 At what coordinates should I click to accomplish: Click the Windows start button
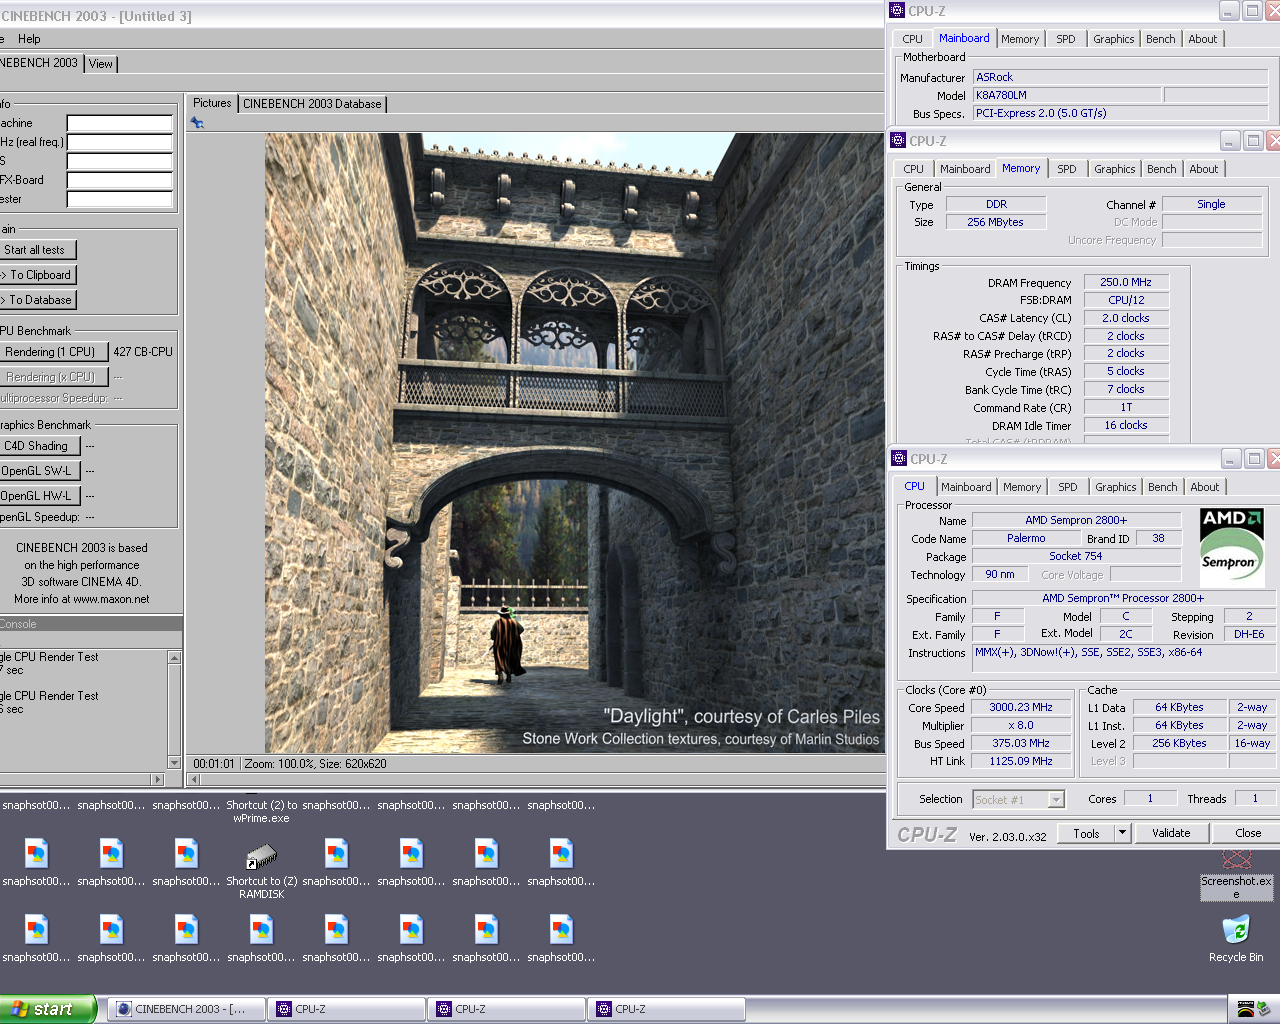tap(47, 1009)
